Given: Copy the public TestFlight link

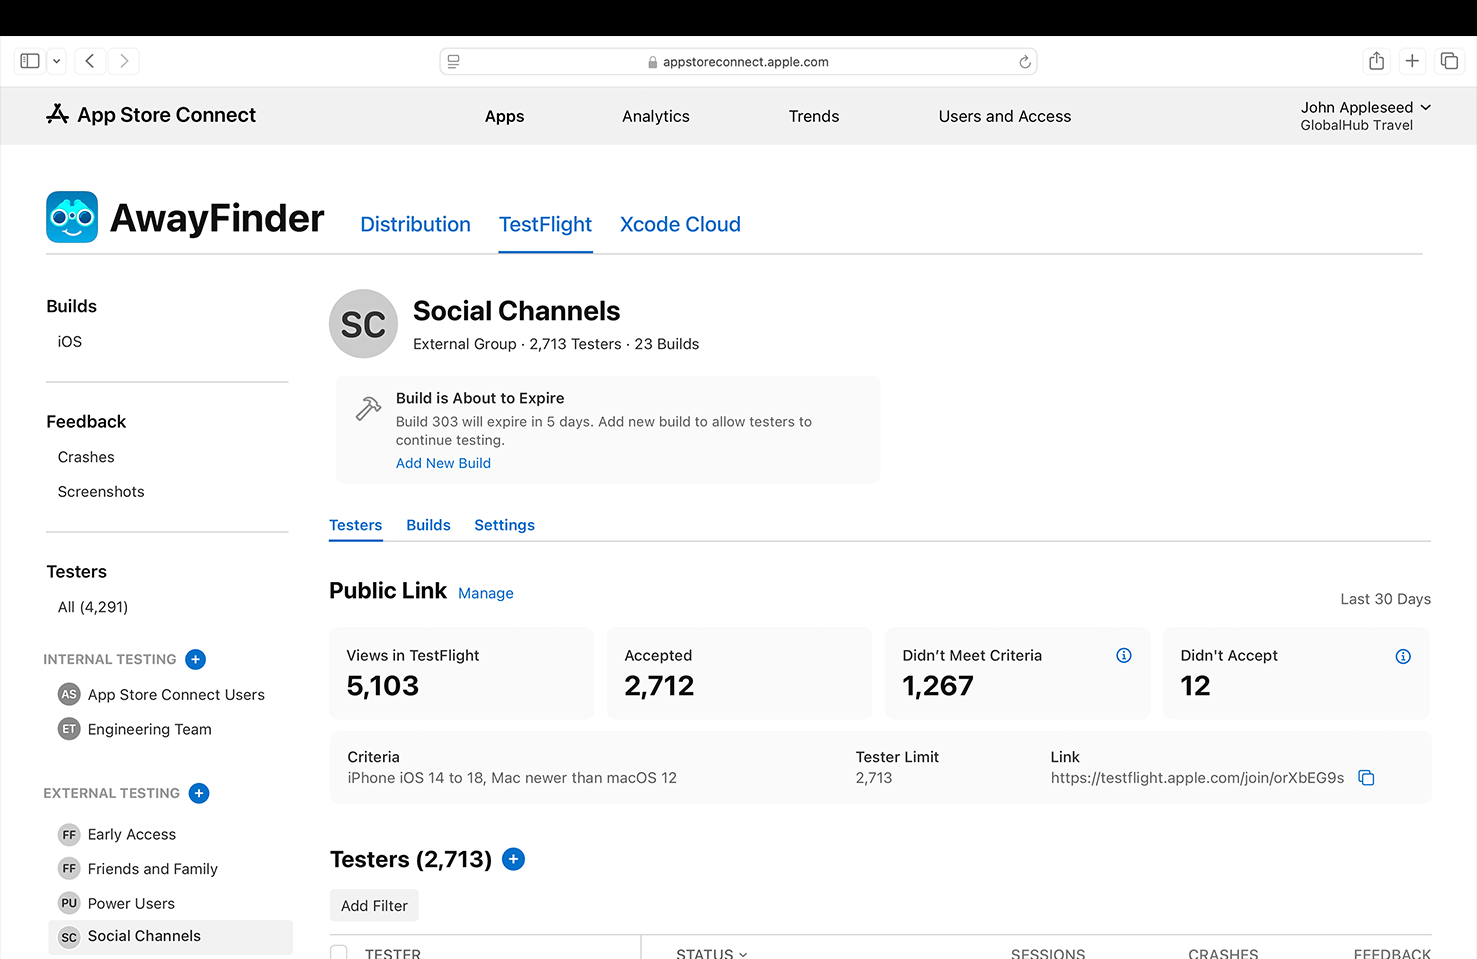Looking at the screenshot, I should point(1366,777).
